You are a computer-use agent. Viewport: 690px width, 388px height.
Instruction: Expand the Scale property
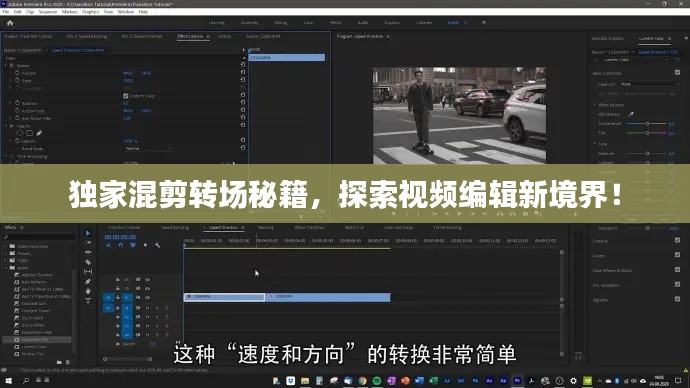coord(11,81)
